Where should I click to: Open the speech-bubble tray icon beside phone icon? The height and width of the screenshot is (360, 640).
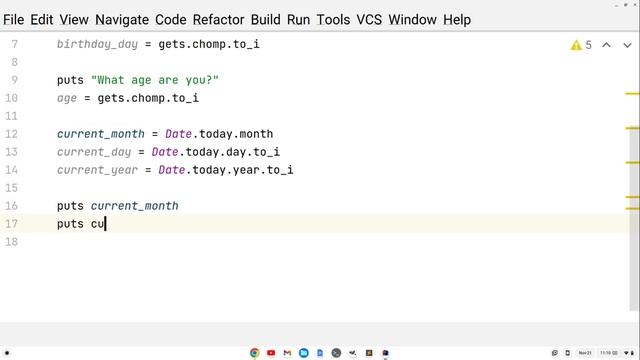tap(555, 353)
